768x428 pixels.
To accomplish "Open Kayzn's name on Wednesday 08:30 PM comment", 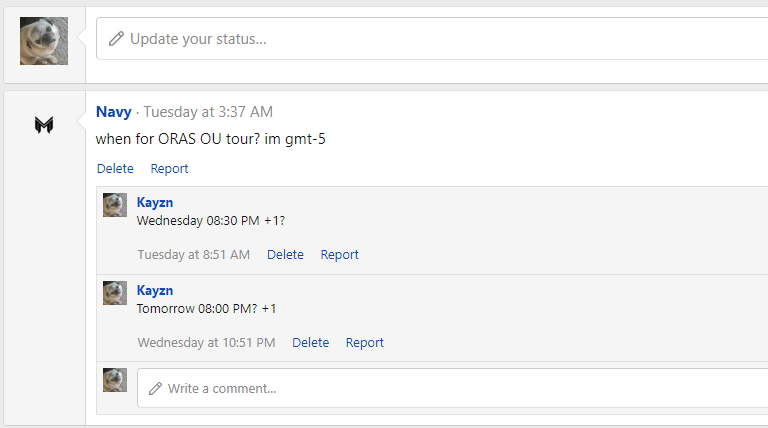I will click(155, 202).
